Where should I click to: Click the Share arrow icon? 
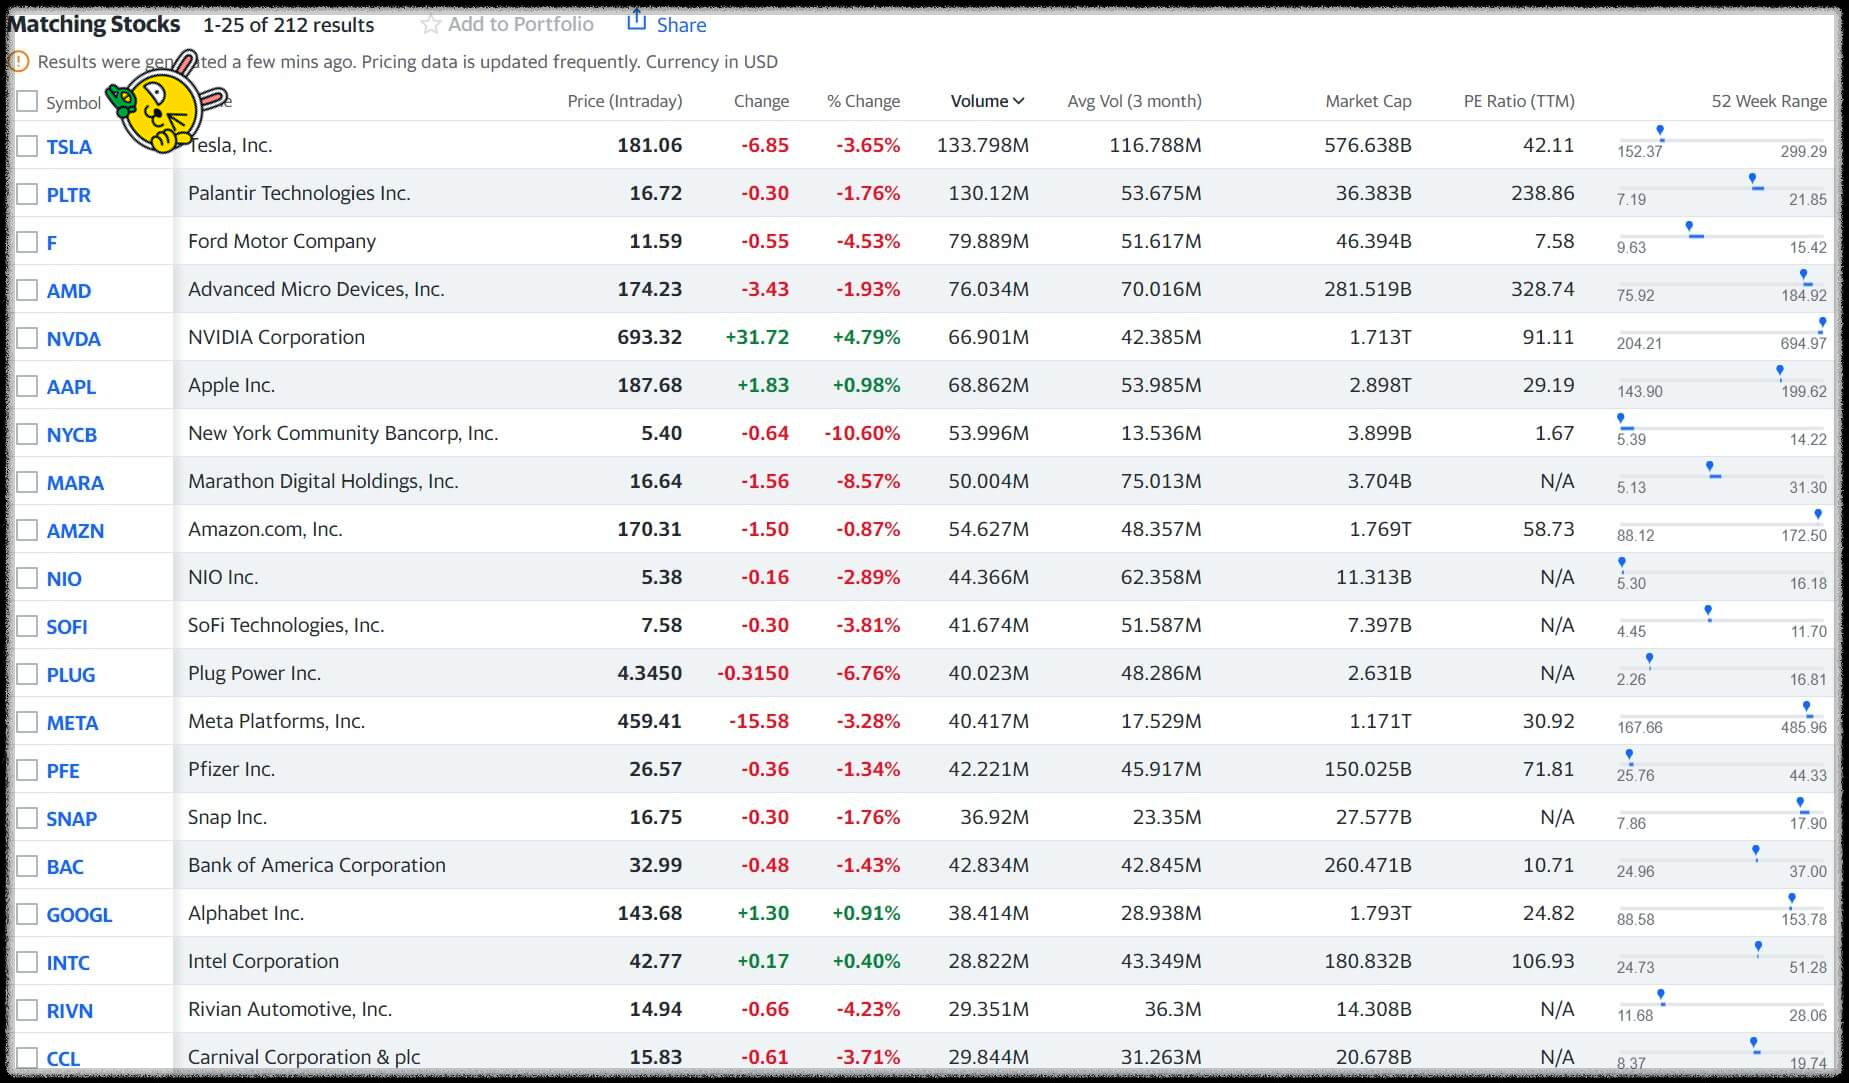pos(636,20)
